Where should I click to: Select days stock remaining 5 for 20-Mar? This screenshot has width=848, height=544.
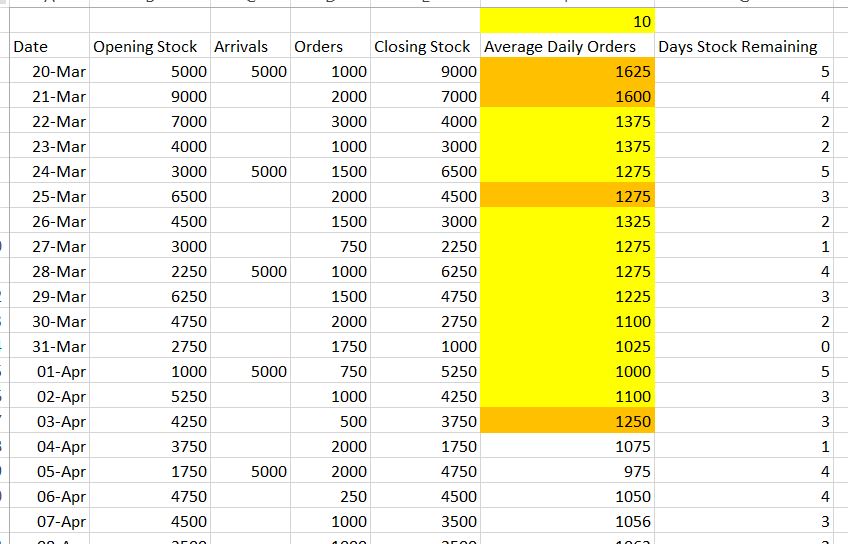[744, 71]
